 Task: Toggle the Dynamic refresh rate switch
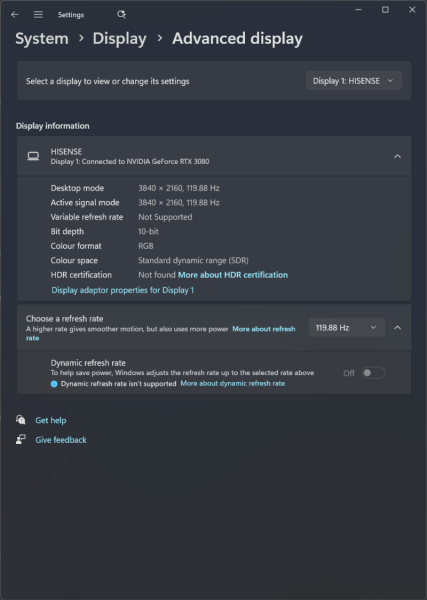point(373,373)
